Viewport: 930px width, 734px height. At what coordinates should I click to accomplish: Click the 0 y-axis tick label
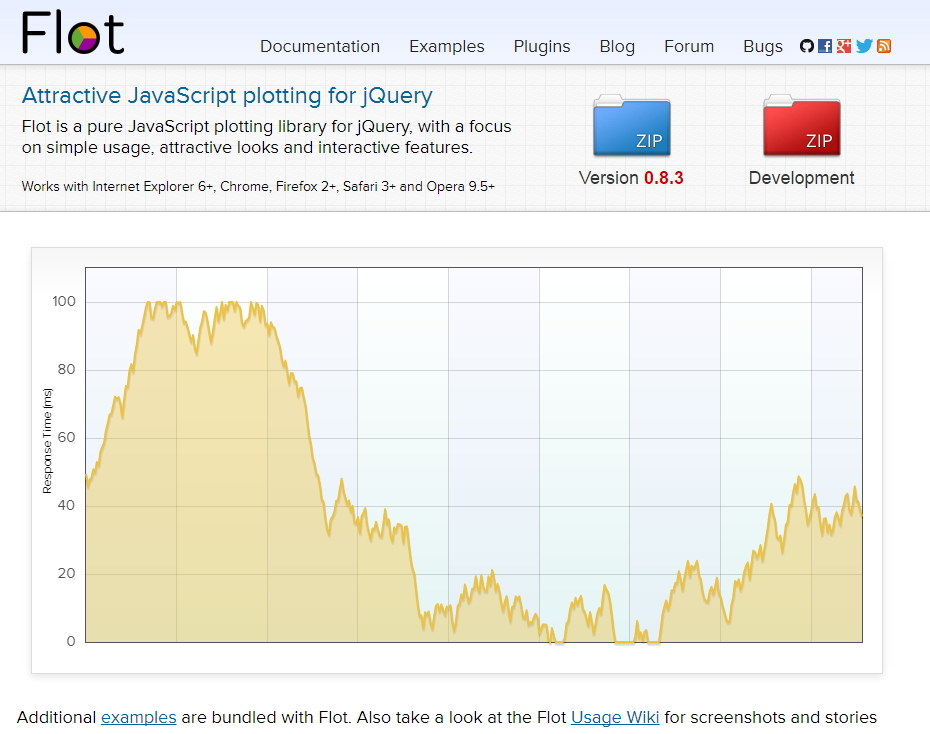tap(71, 641)
